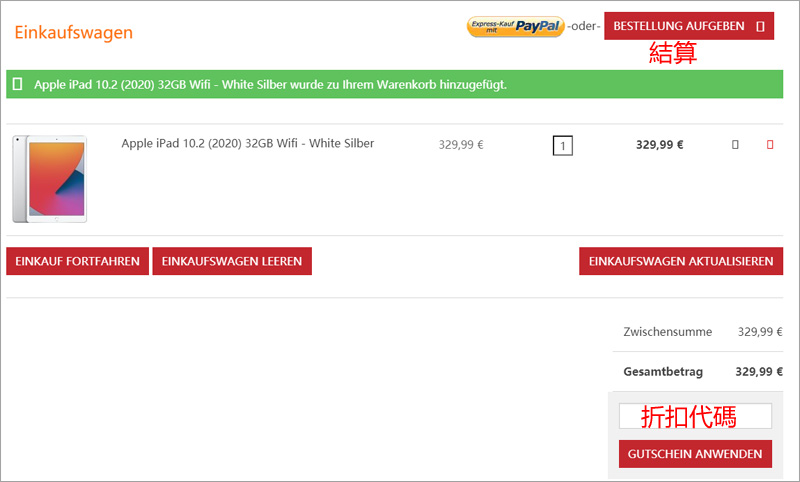Click the quantity field showing 1
This screenshot has width=800, height=482.
563,145
